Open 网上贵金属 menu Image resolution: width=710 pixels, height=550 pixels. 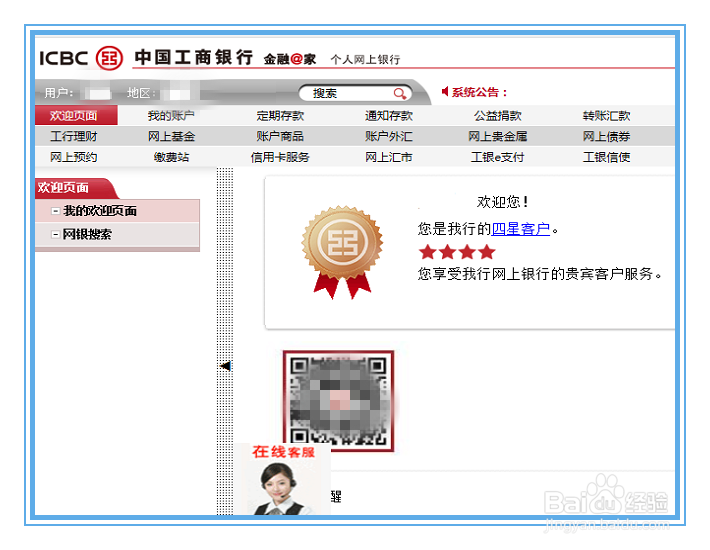click(498, 136)
